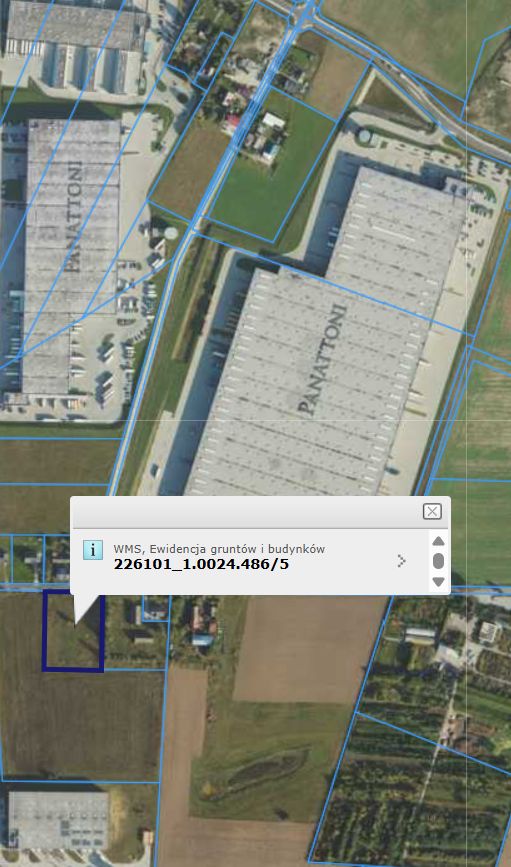
Task: Click 'WMS, Ewidencja gruntów i budynków' label
Action: (x=219, y=549)
